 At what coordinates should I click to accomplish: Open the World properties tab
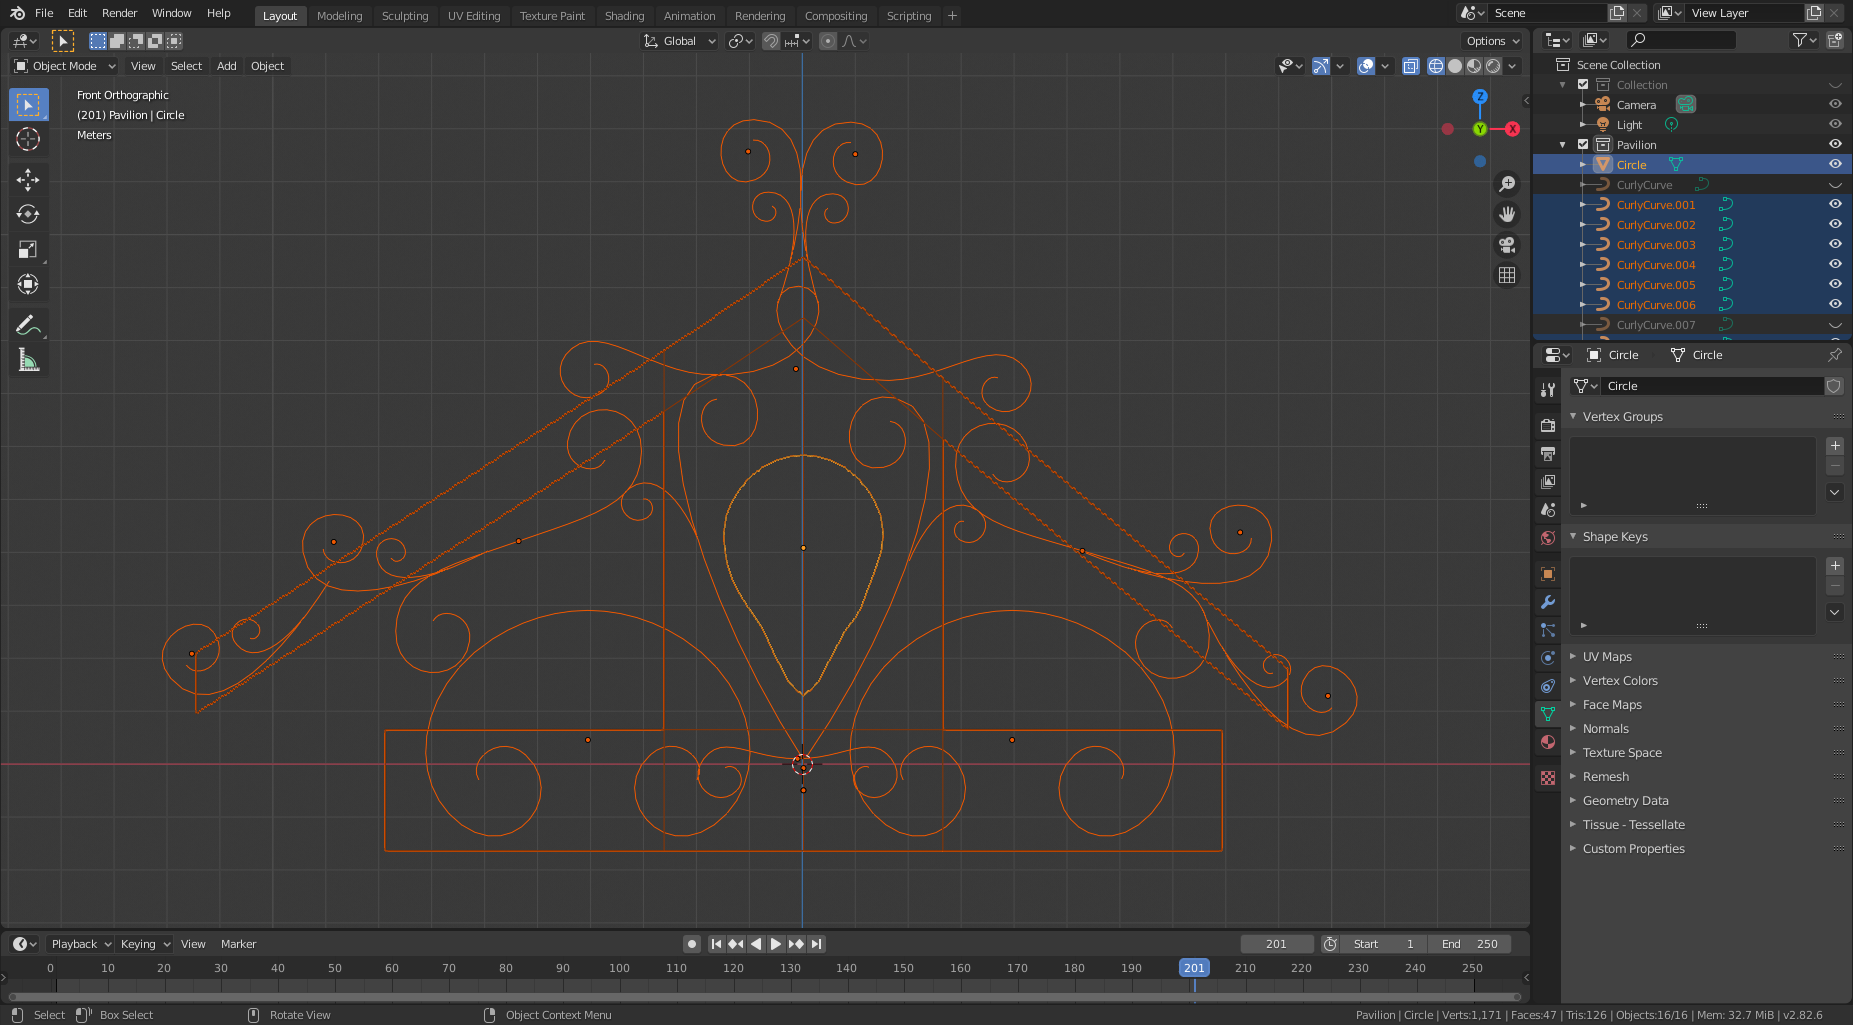pos(1548,538)
